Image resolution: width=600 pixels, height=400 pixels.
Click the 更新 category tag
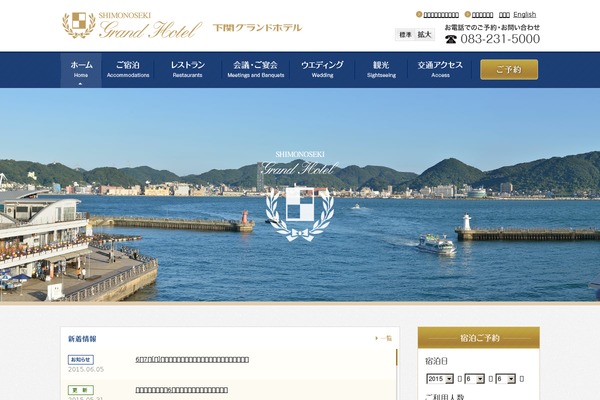(x=81, y=390)
